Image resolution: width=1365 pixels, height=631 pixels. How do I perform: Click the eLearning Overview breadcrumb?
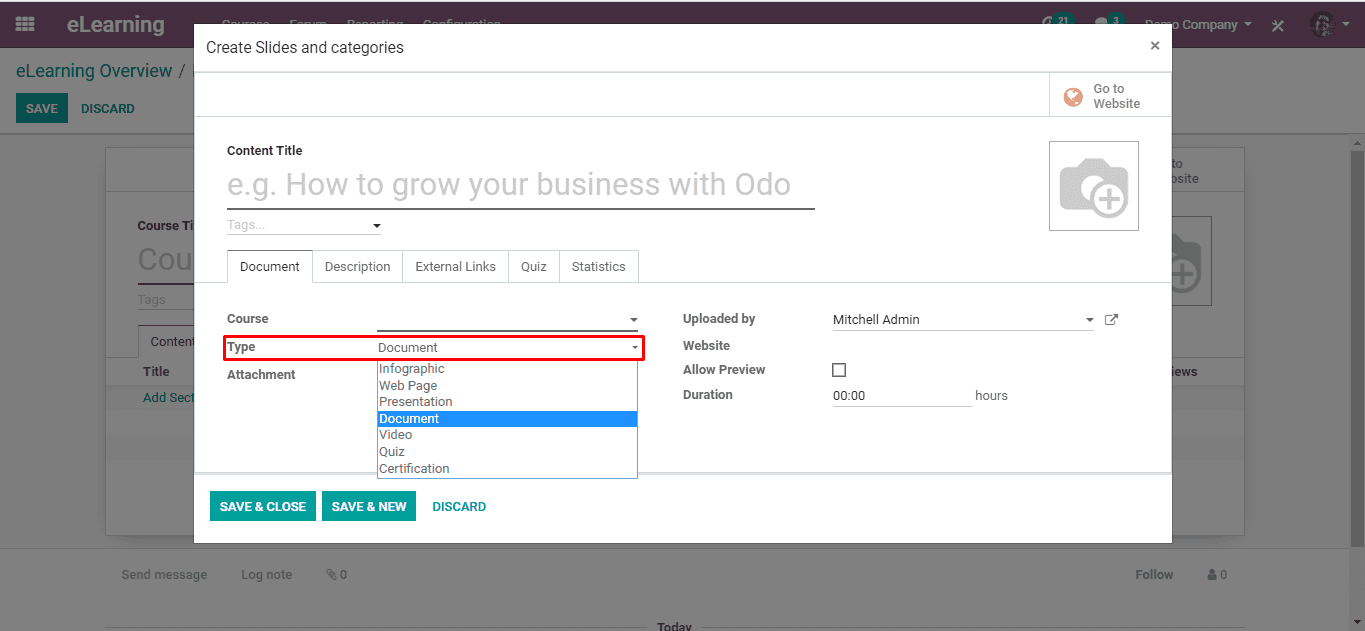tap(94, 71)
